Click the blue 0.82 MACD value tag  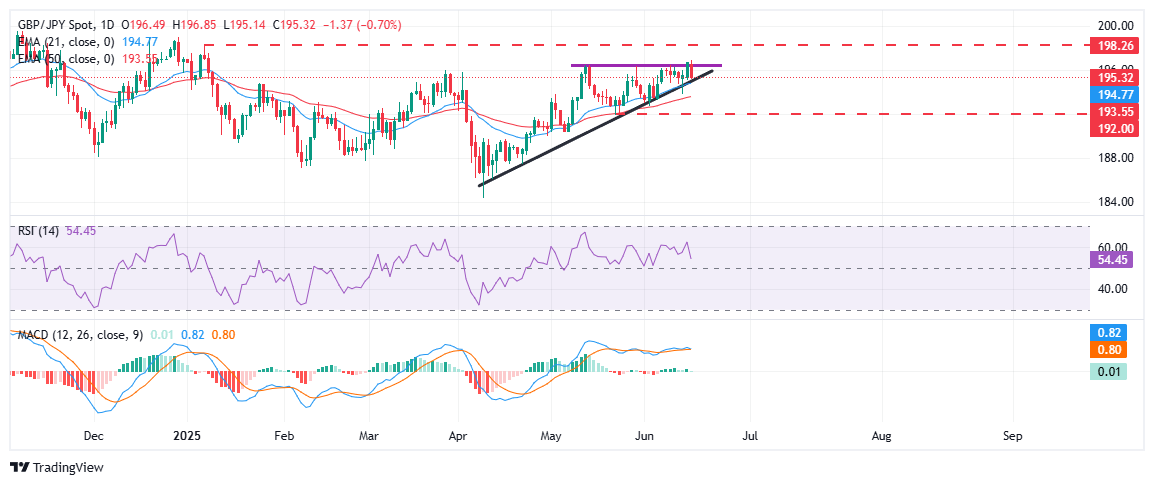coord(1111,333)
